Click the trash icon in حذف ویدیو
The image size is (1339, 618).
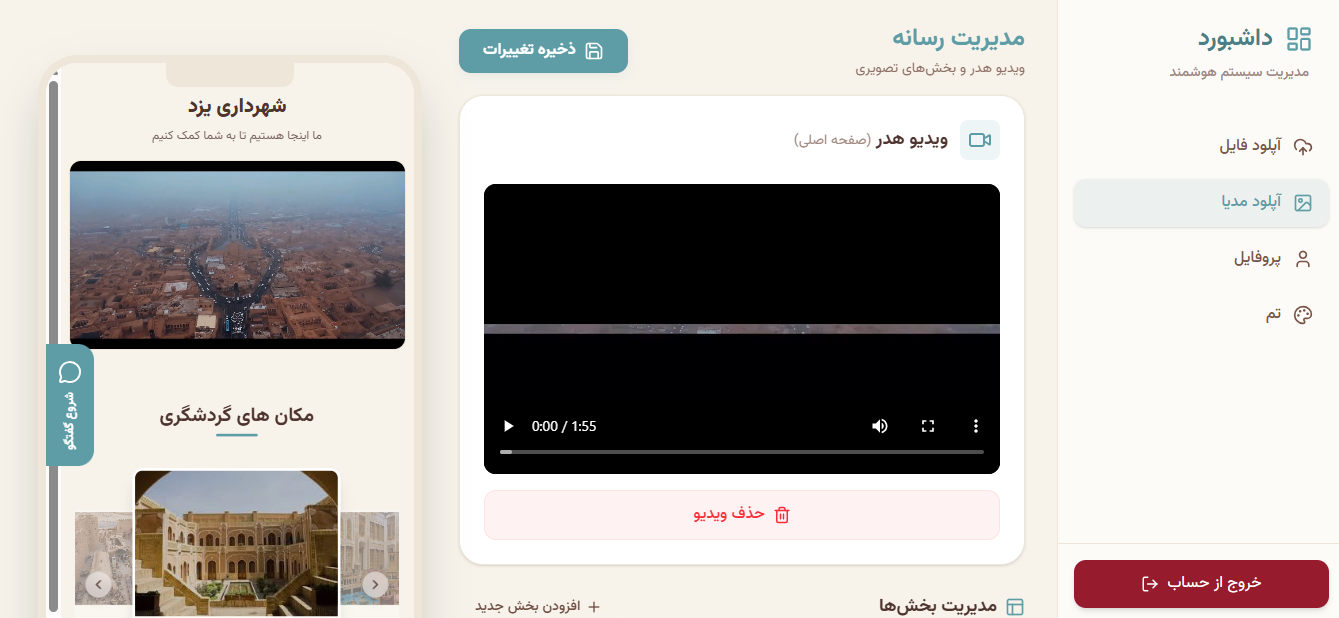point(783,515)
